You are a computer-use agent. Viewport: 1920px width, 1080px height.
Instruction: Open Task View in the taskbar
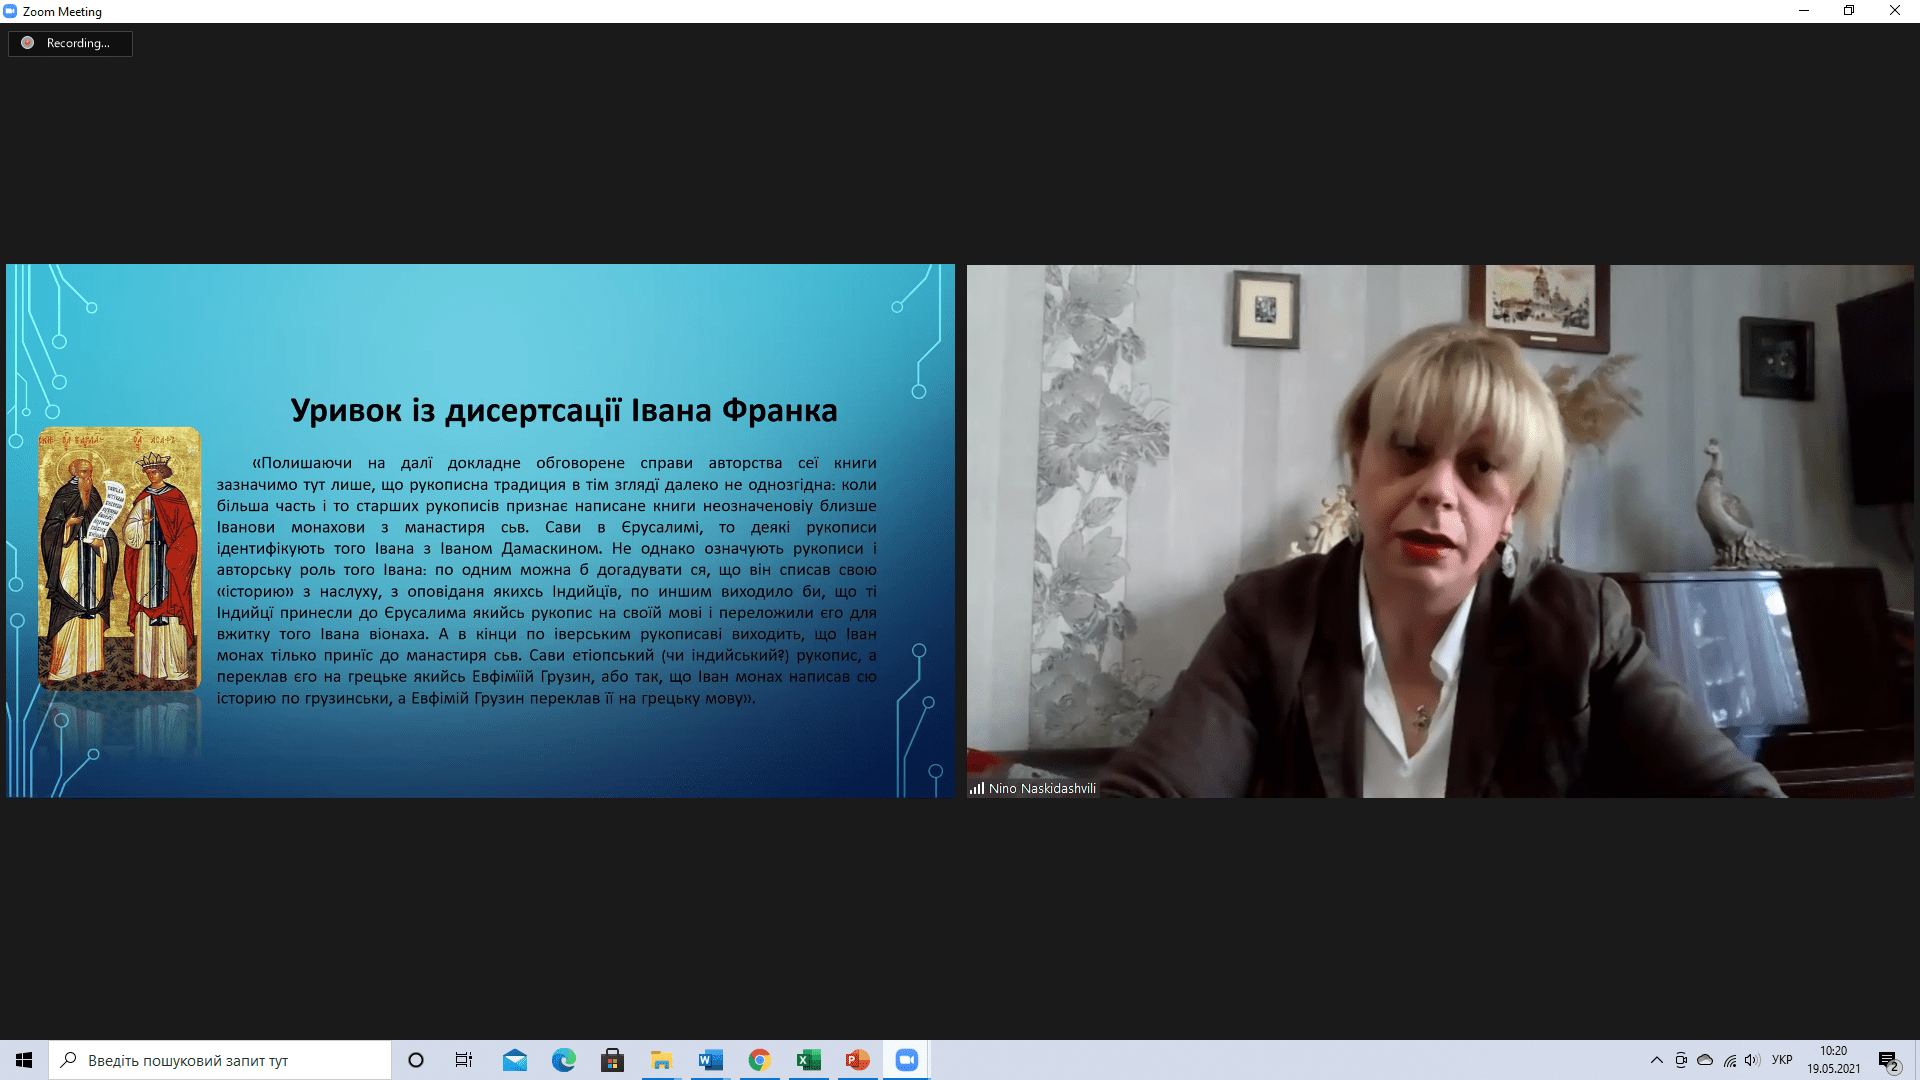[x=464, y=1060]
